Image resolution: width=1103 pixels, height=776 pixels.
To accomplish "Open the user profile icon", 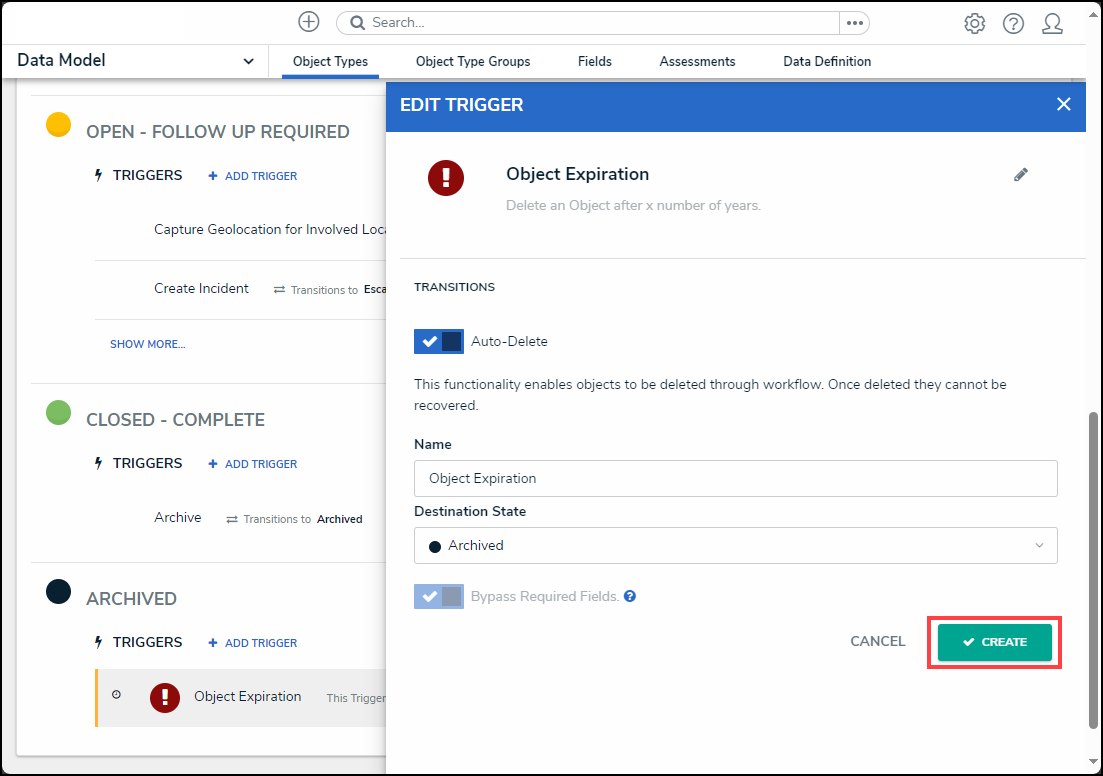I will (1052, 23).
